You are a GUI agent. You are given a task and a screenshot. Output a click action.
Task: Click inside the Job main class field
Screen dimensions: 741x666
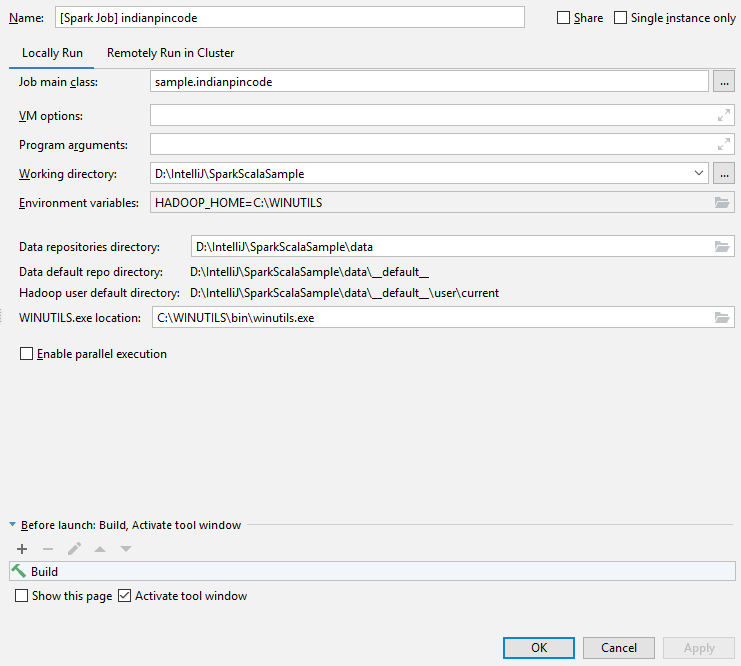pyautogui.click(x=428, y=82)
